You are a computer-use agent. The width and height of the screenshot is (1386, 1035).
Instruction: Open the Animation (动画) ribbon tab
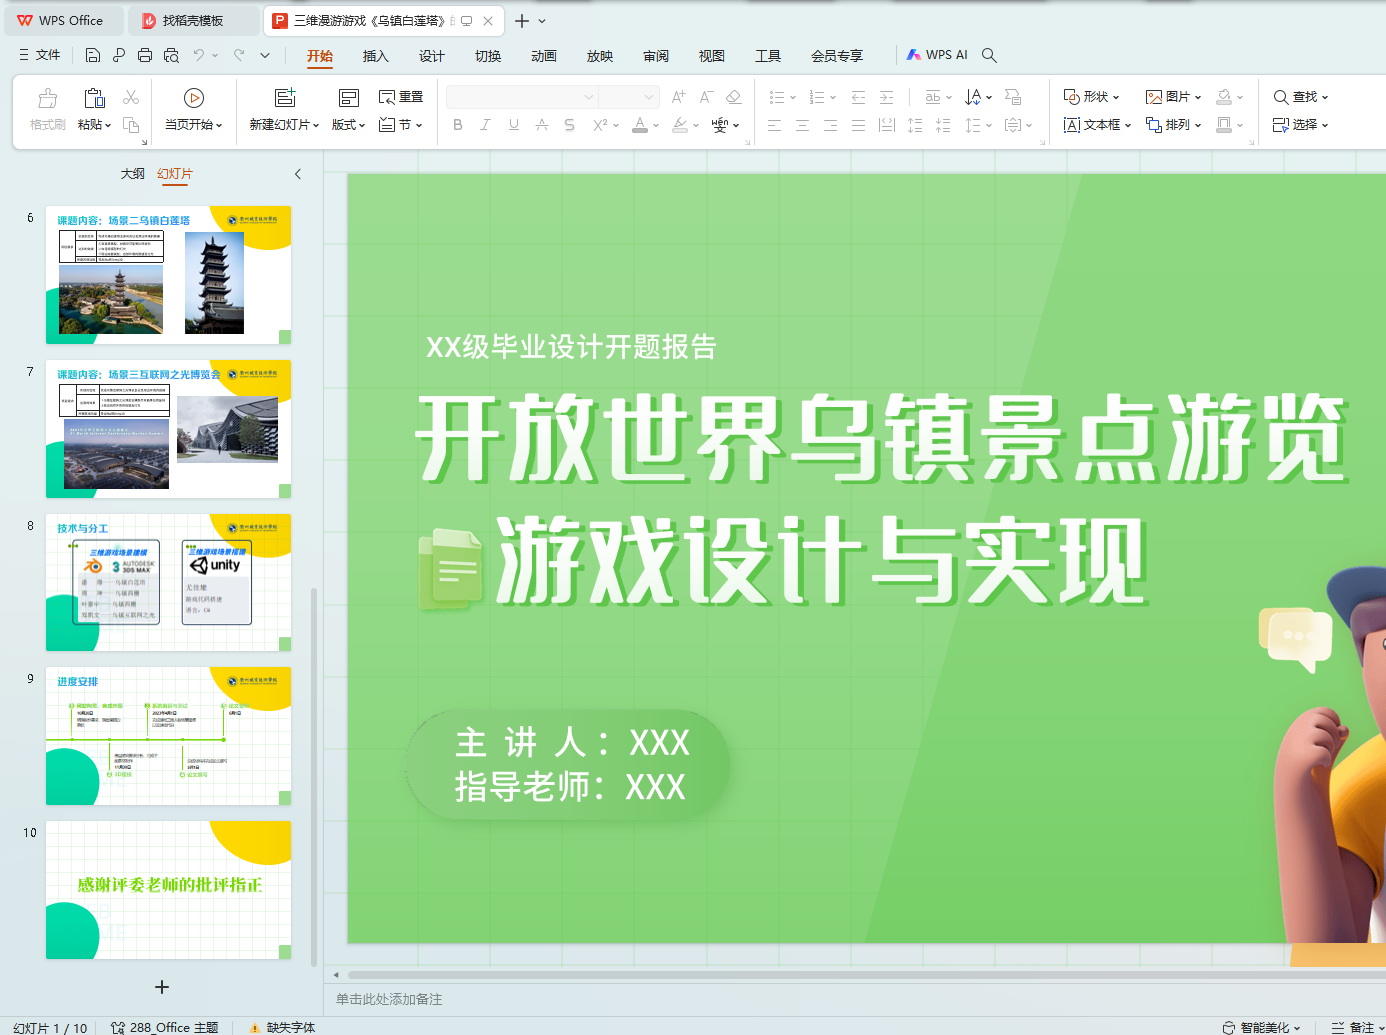pyautogui.click(x=544, y=56)
